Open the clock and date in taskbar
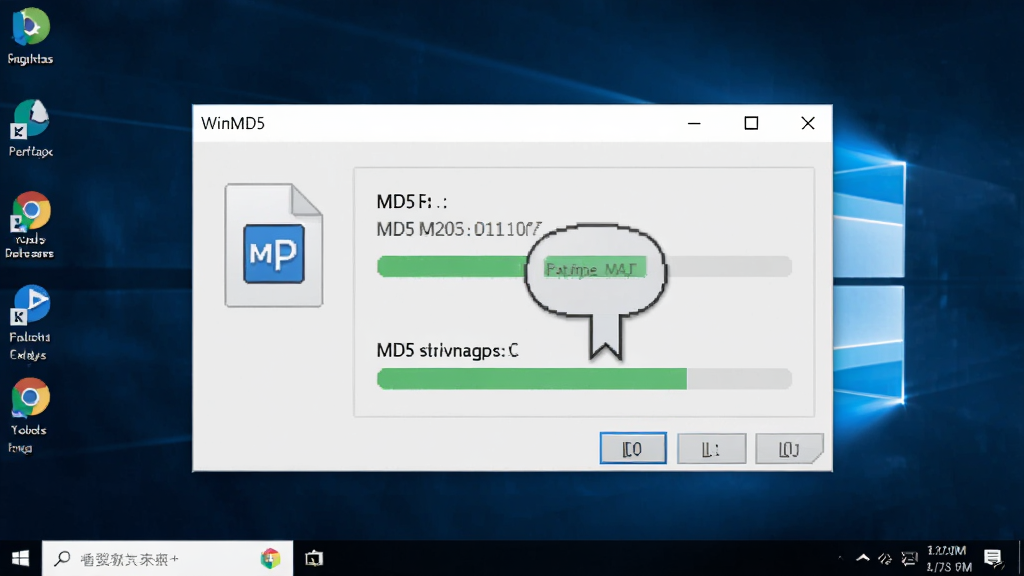Viewport: 1024px width, 576px height. coord(949,558)
